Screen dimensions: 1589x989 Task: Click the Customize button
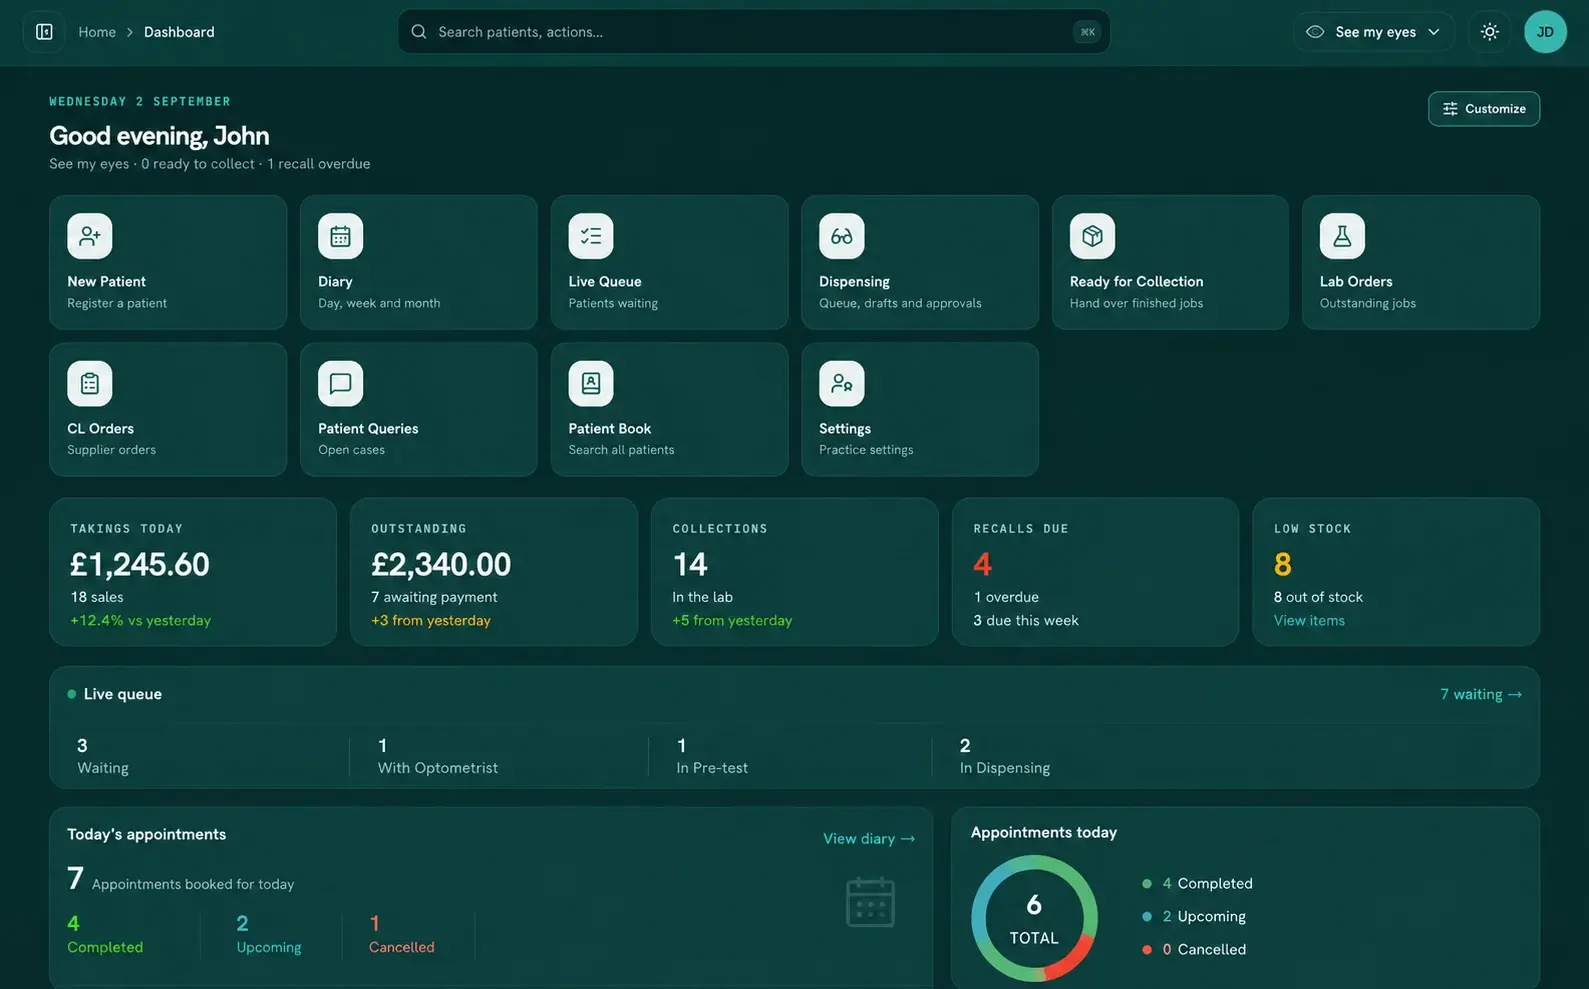pos(1484,109)
